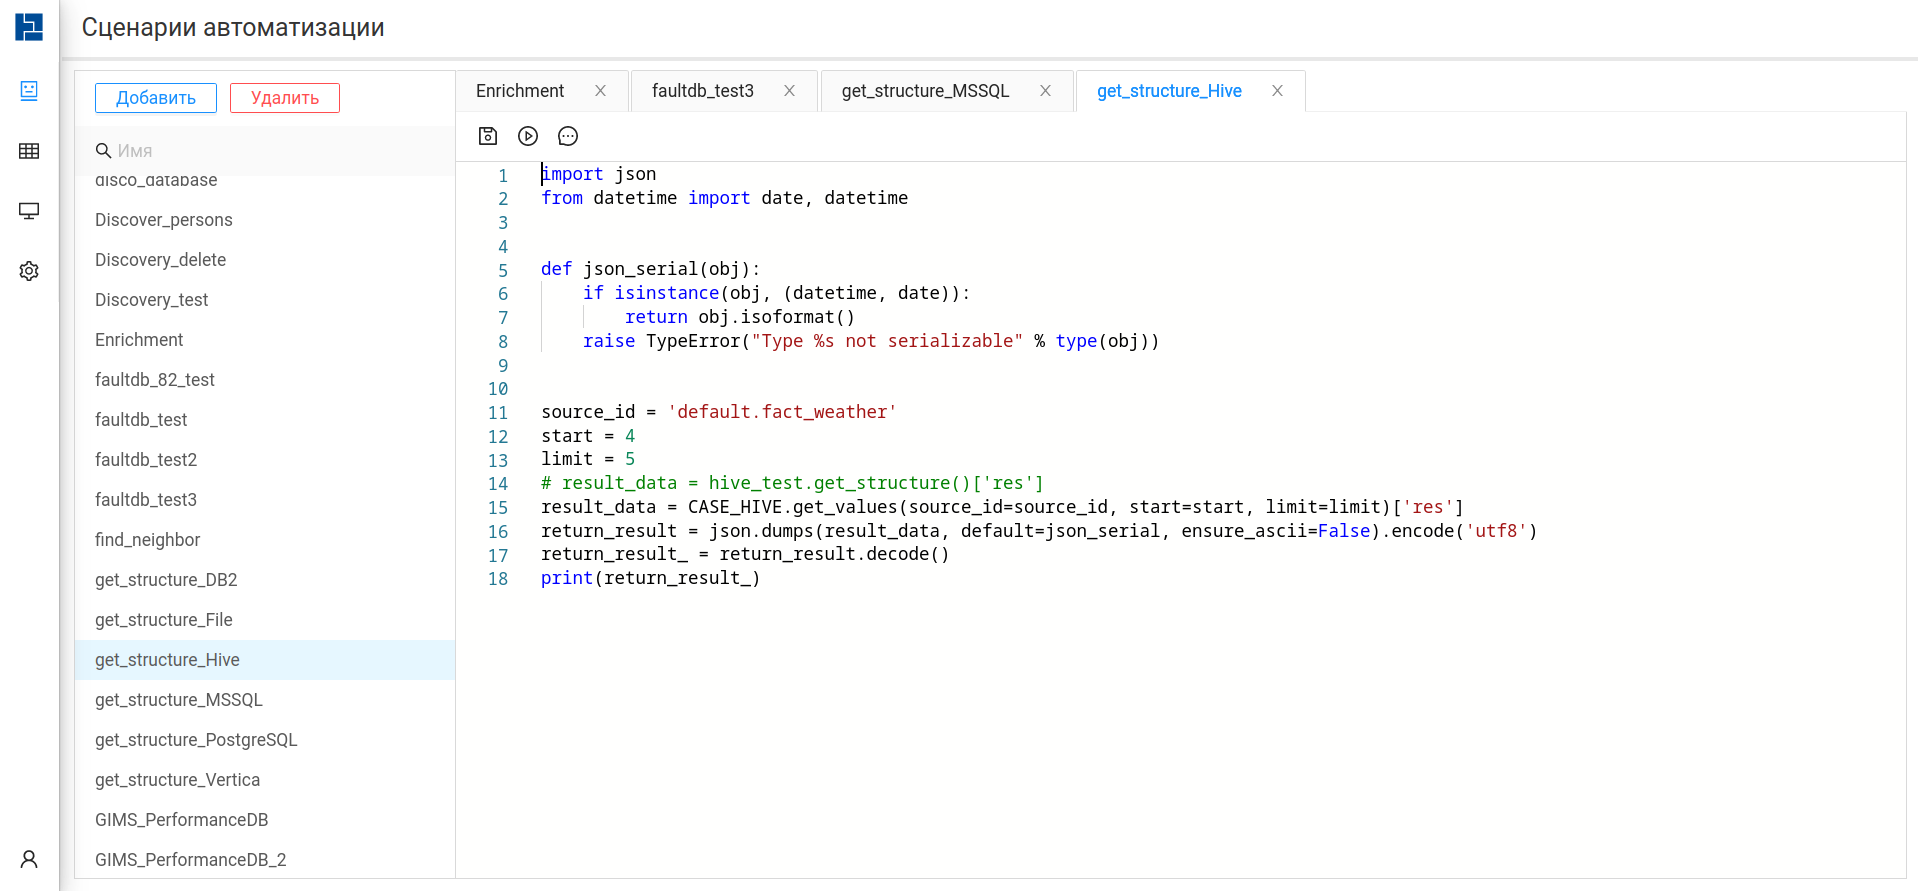Close the get_structure_Hive tab

1277,91
